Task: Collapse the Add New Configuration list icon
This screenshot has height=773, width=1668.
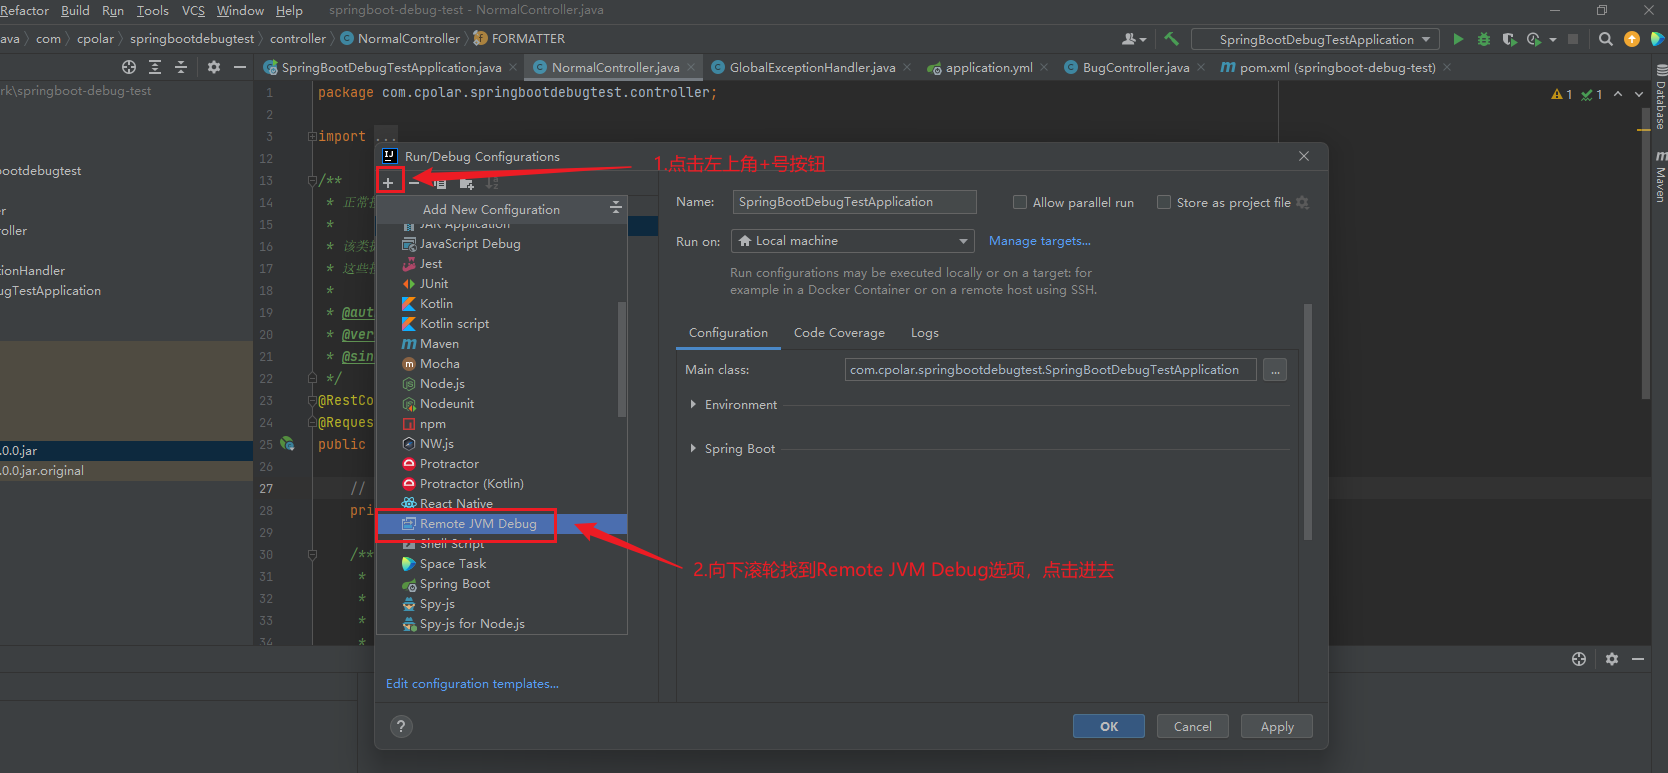Action: [615, 207]
